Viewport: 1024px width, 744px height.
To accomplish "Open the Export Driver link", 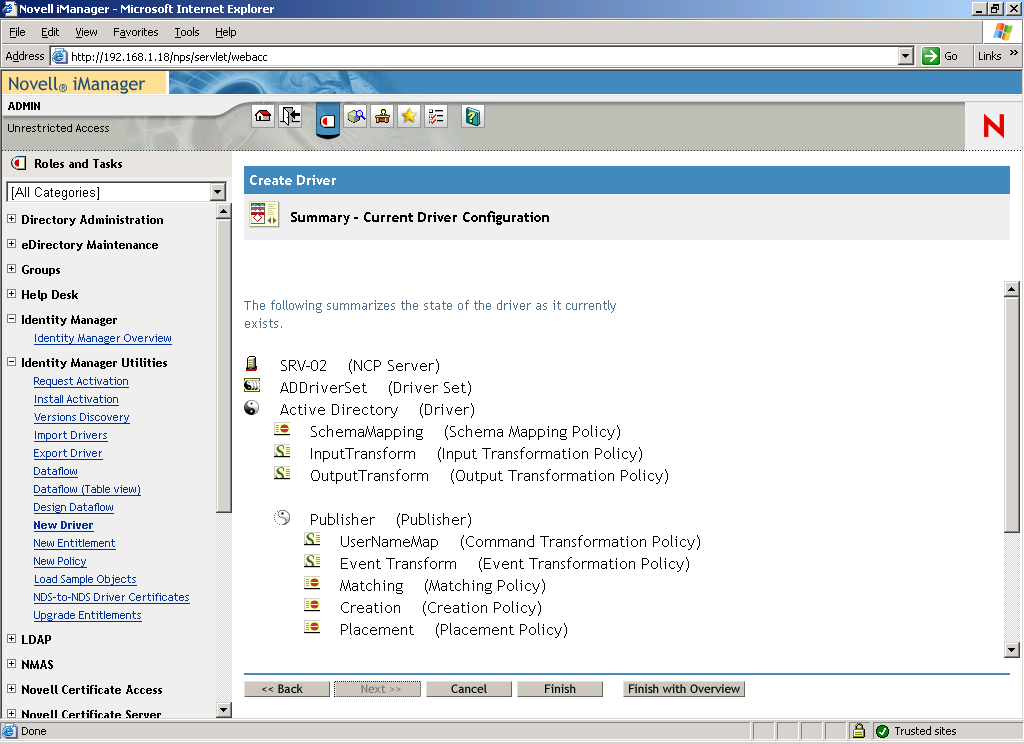I will [67, 453].
